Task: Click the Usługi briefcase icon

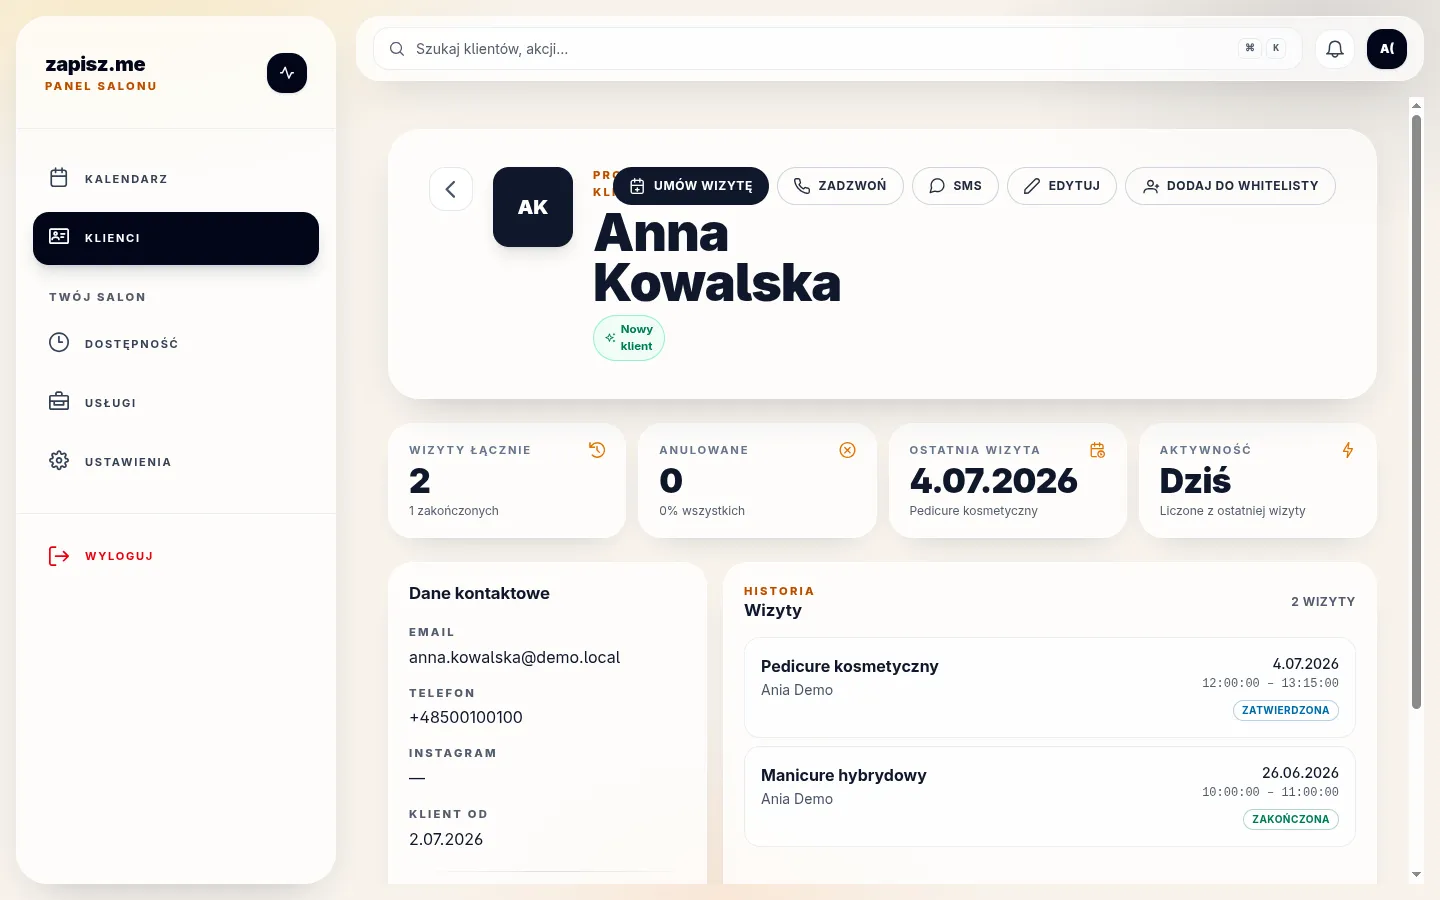Action: 59,402
